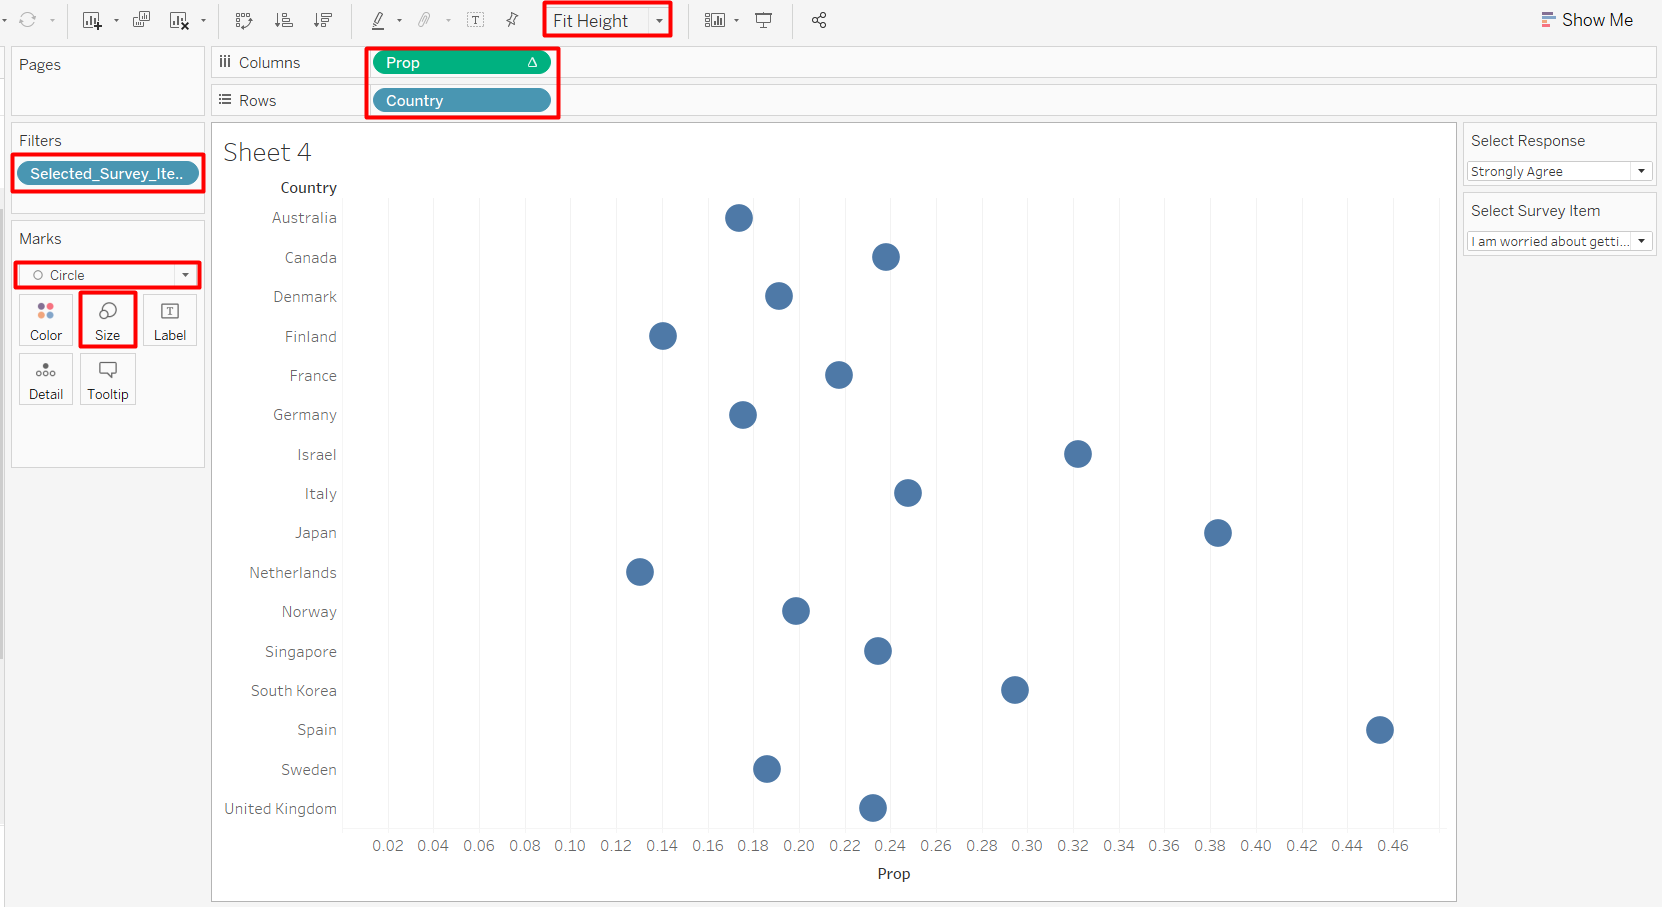Click the Detail button in the Marks card
Screen dimensions: 1662x907
point(45,378)
